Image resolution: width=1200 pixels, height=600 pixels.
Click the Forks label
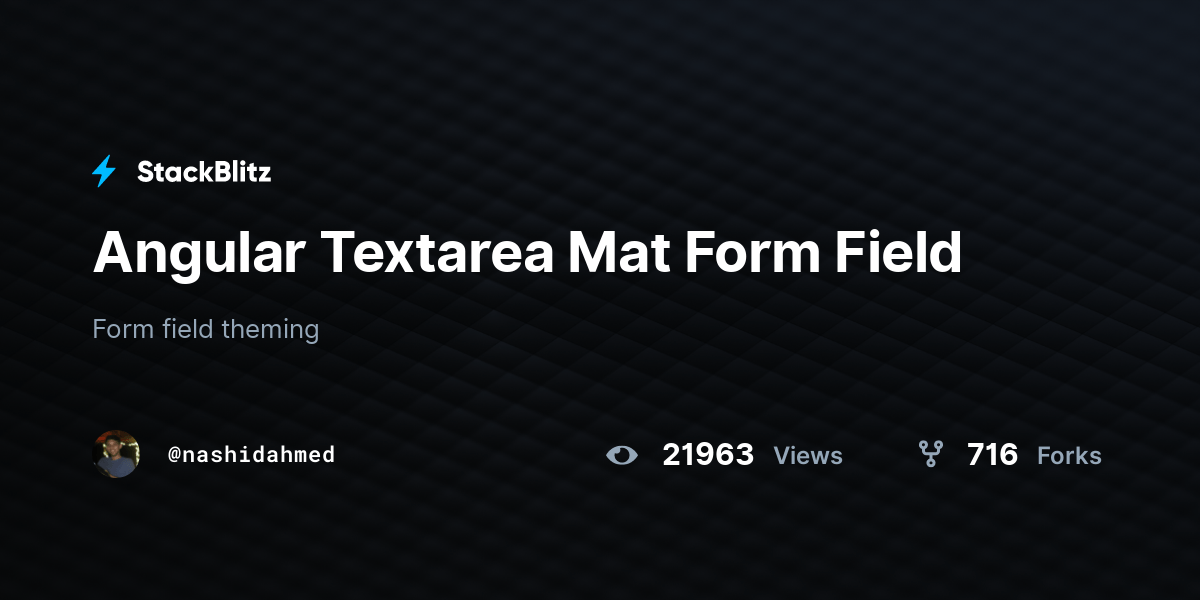point(1069,456)
